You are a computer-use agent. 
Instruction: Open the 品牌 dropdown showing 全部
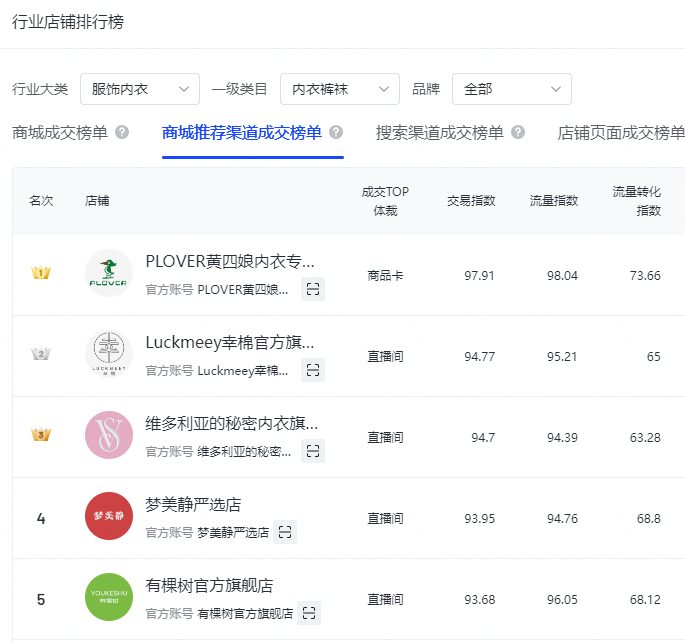pyautogui.click(x=512, y=89)
